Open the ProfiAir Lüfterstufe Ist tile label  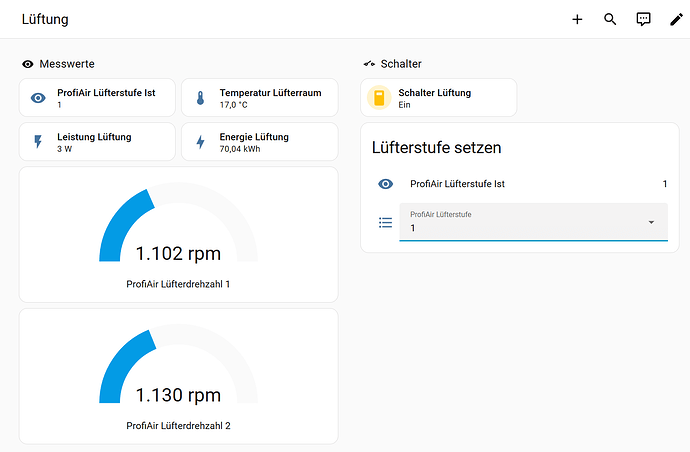106,93
